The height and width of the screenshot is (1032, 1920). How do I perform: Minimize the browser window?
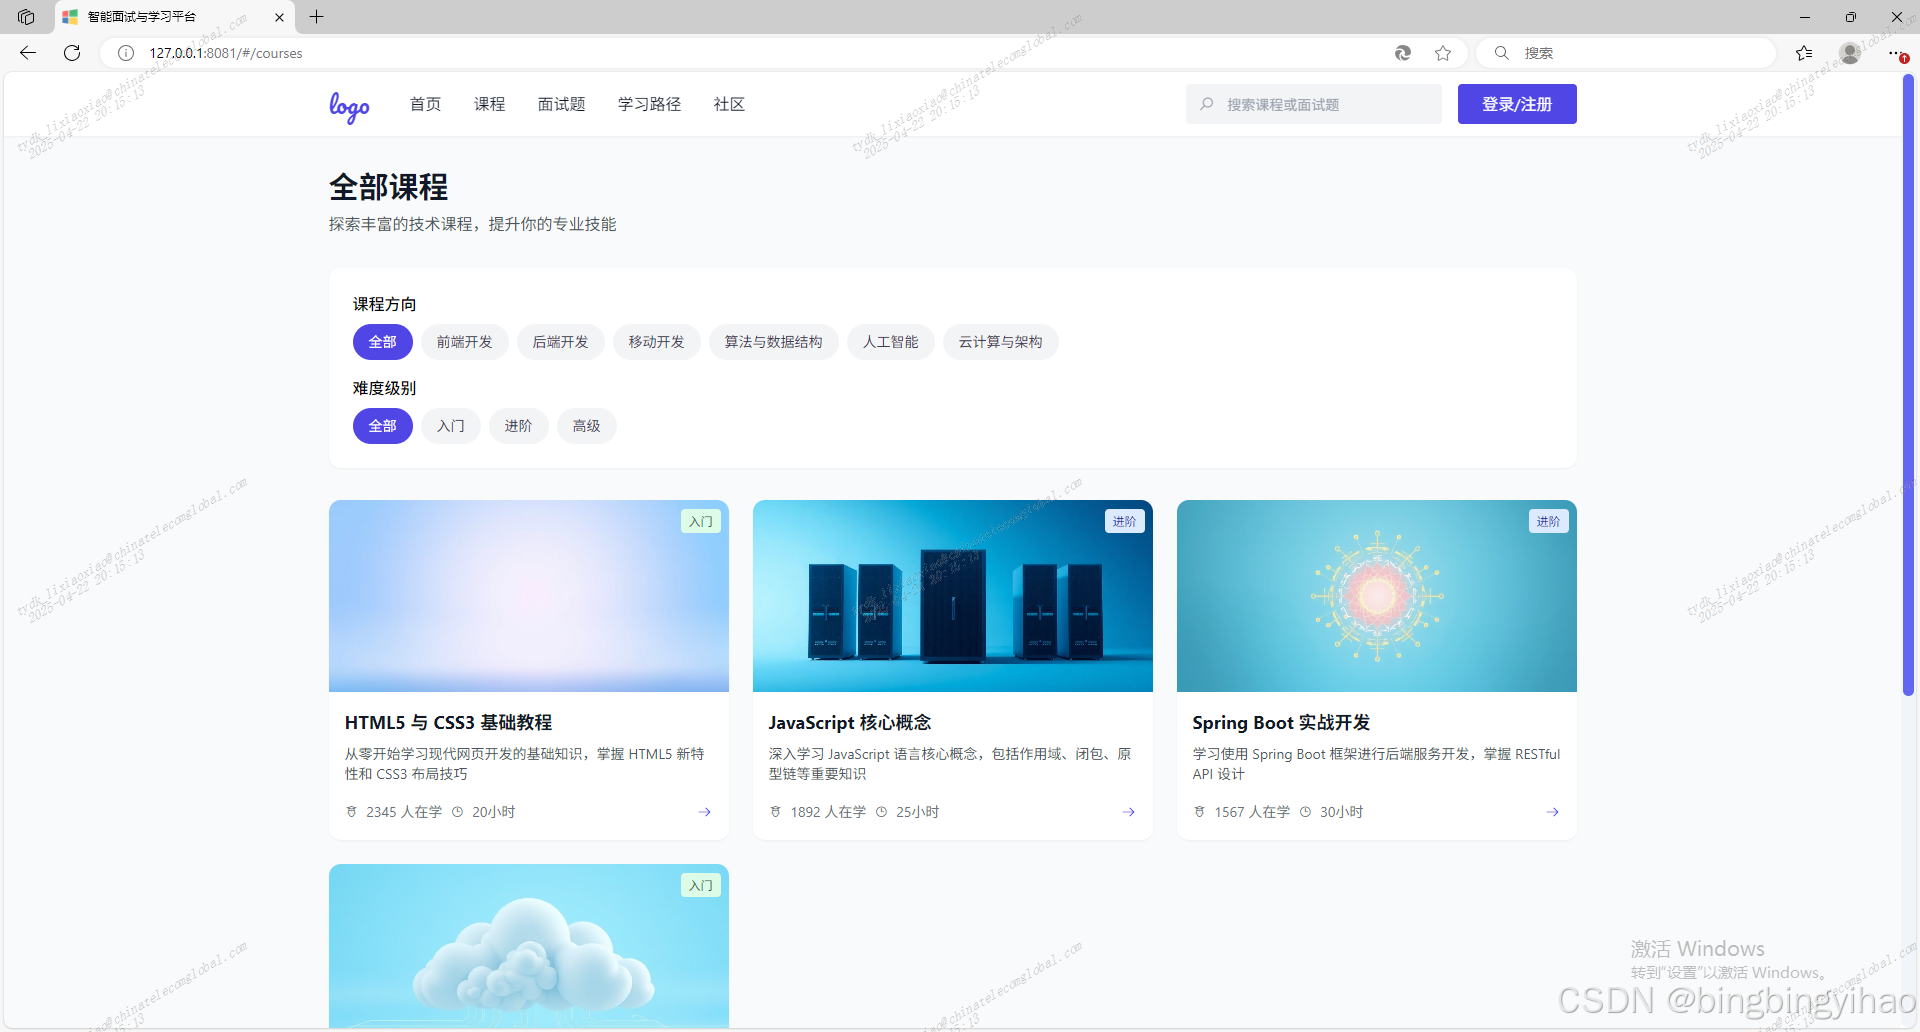(x=1804, y=17)
